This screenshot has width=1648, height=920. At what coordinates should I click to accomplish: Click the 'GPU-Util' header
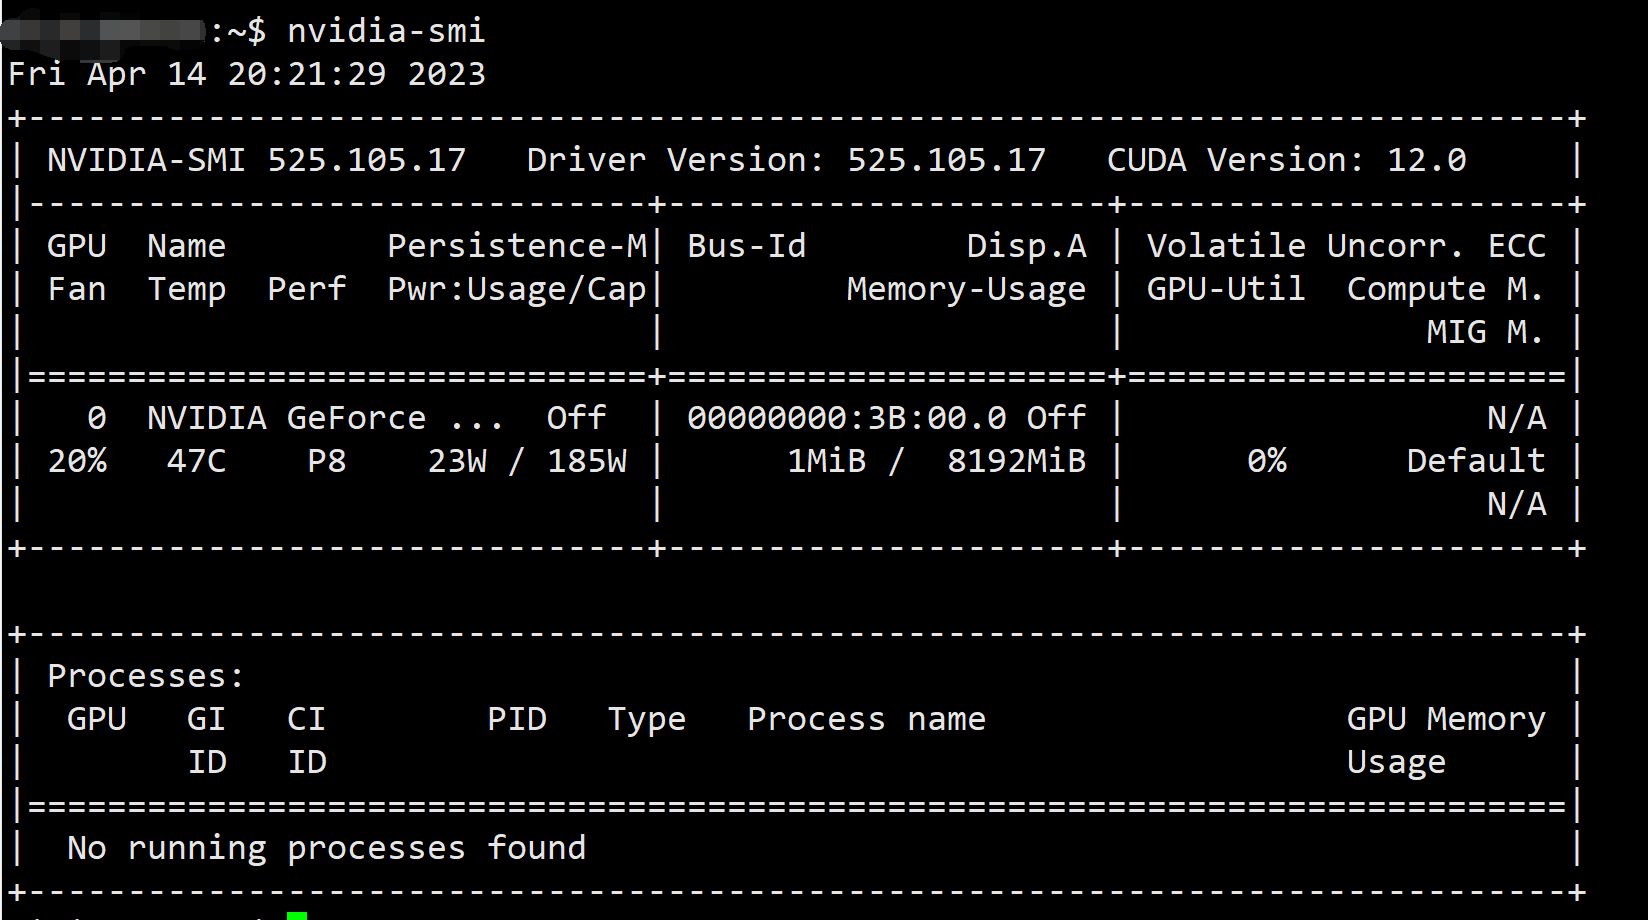coord(1226,289)
